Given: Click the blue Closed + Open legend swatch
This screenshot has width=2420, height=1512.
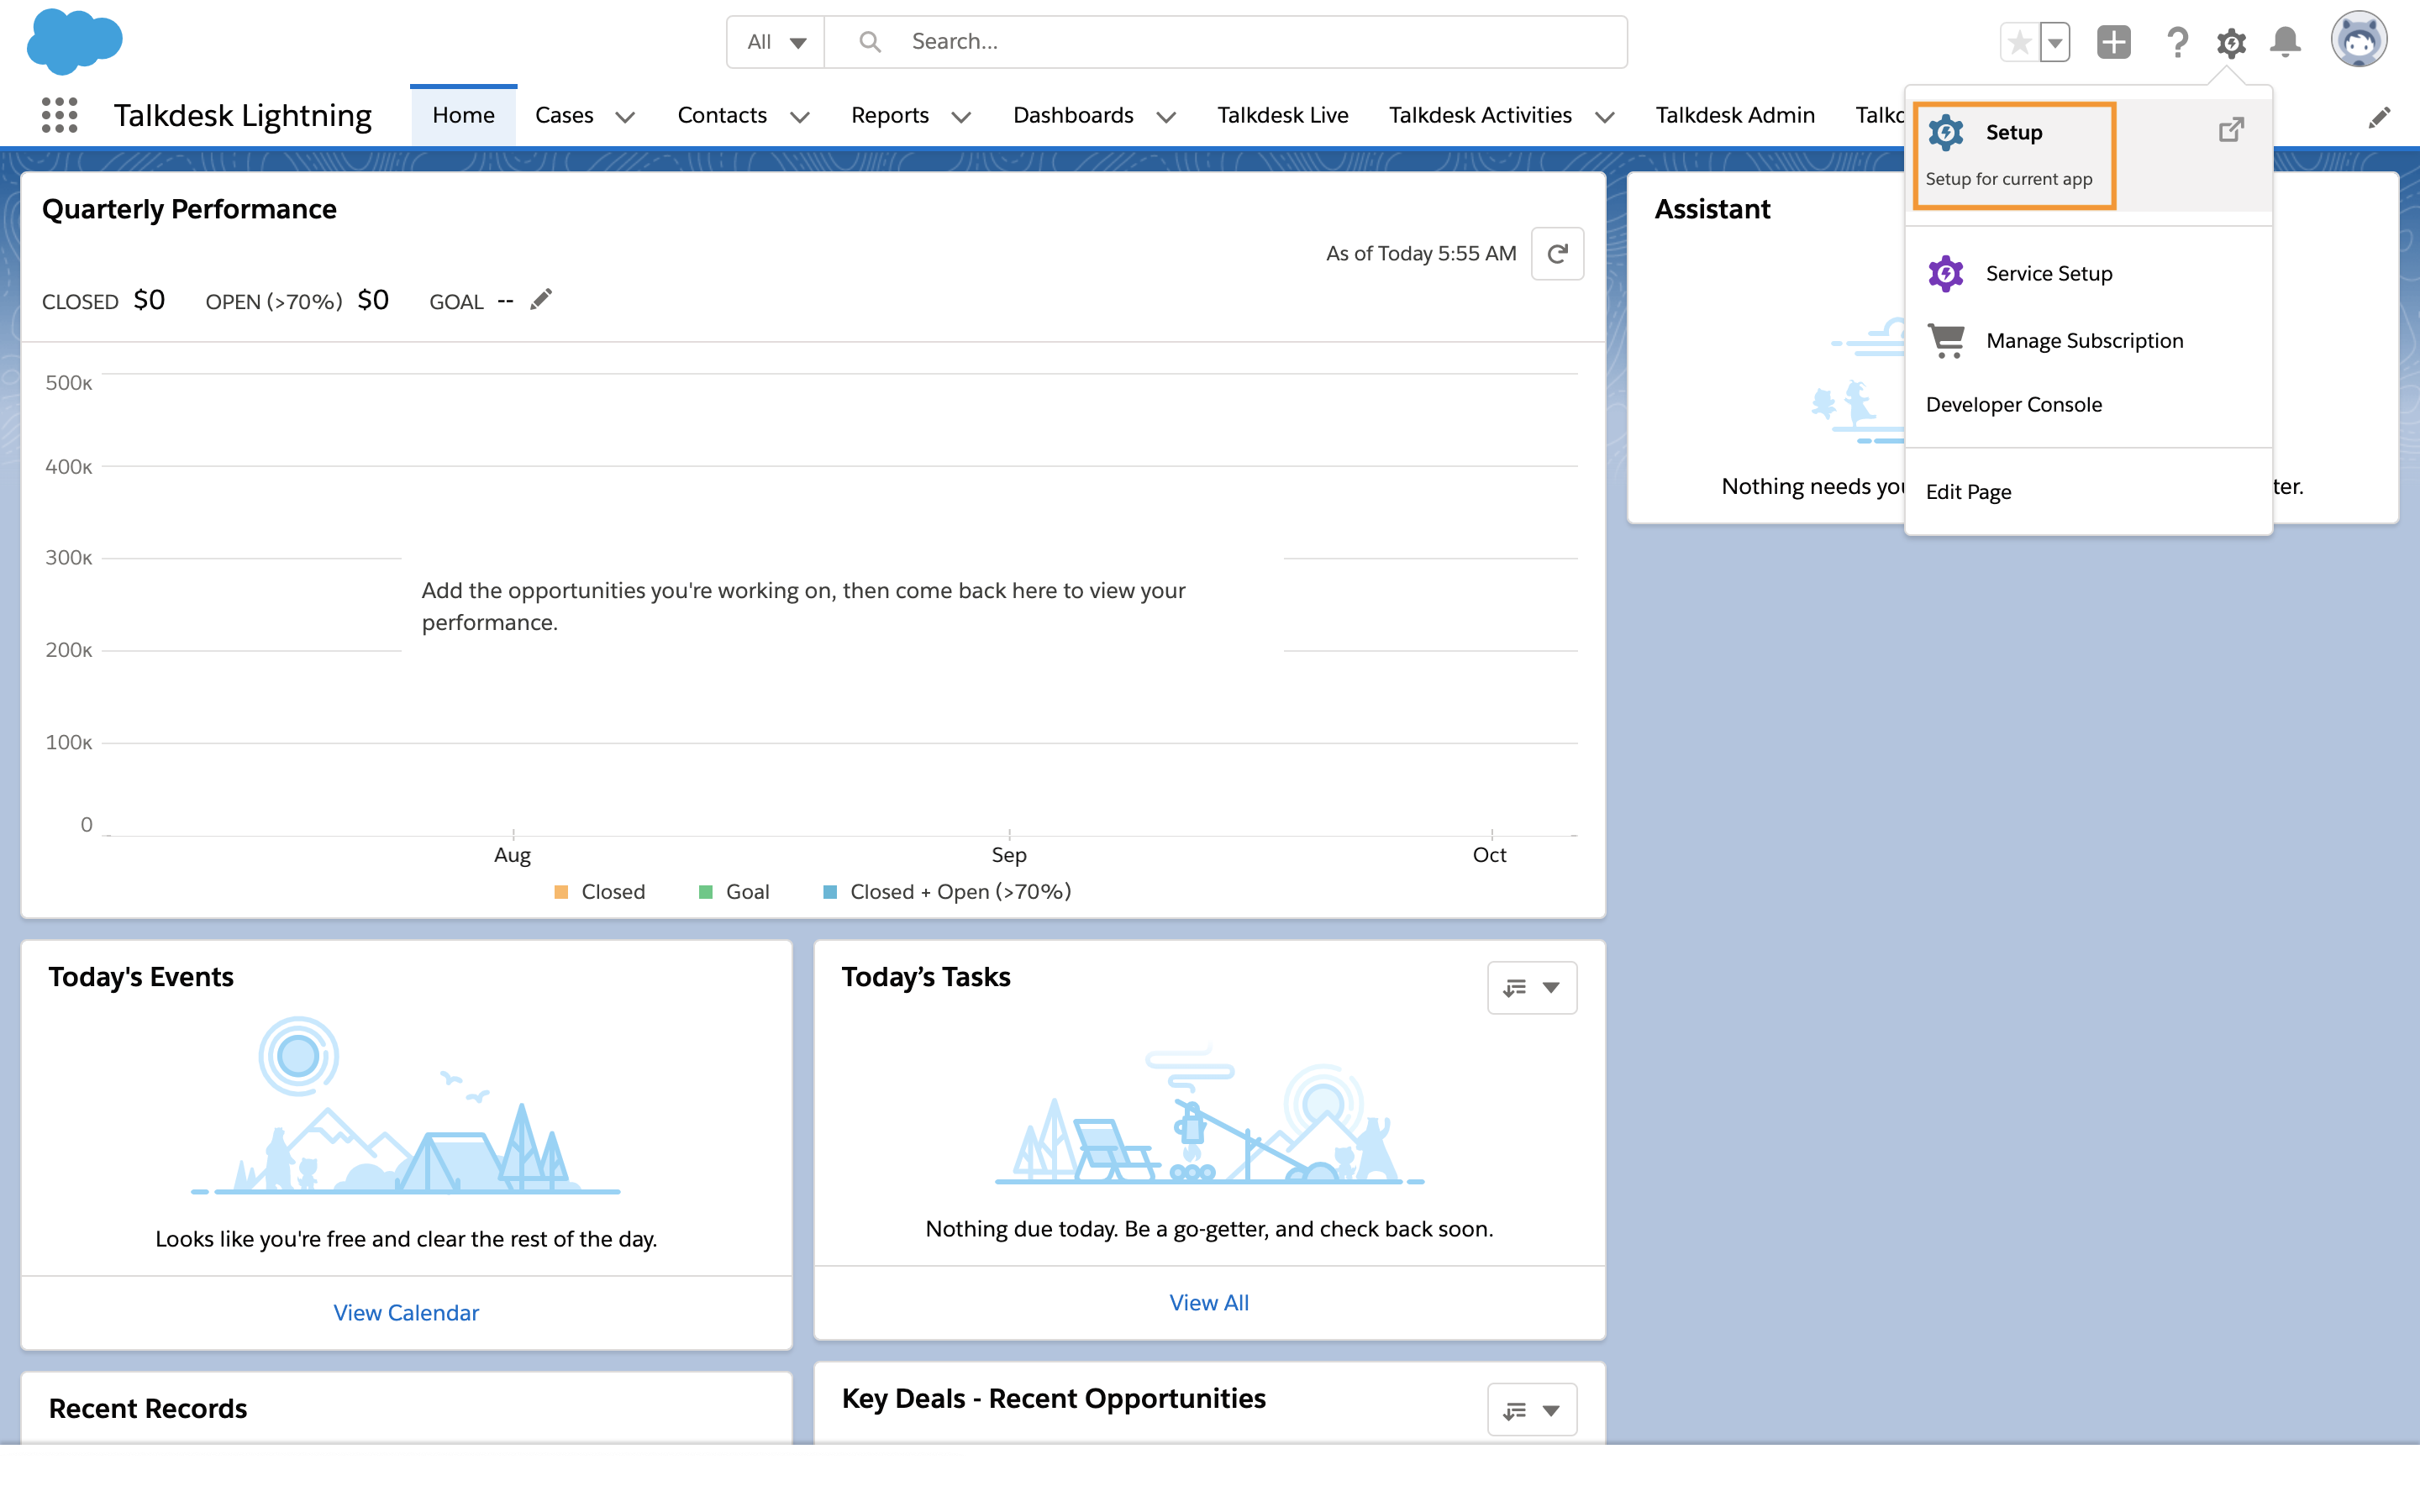Looking at the screenshot, I should pos(830,892).
